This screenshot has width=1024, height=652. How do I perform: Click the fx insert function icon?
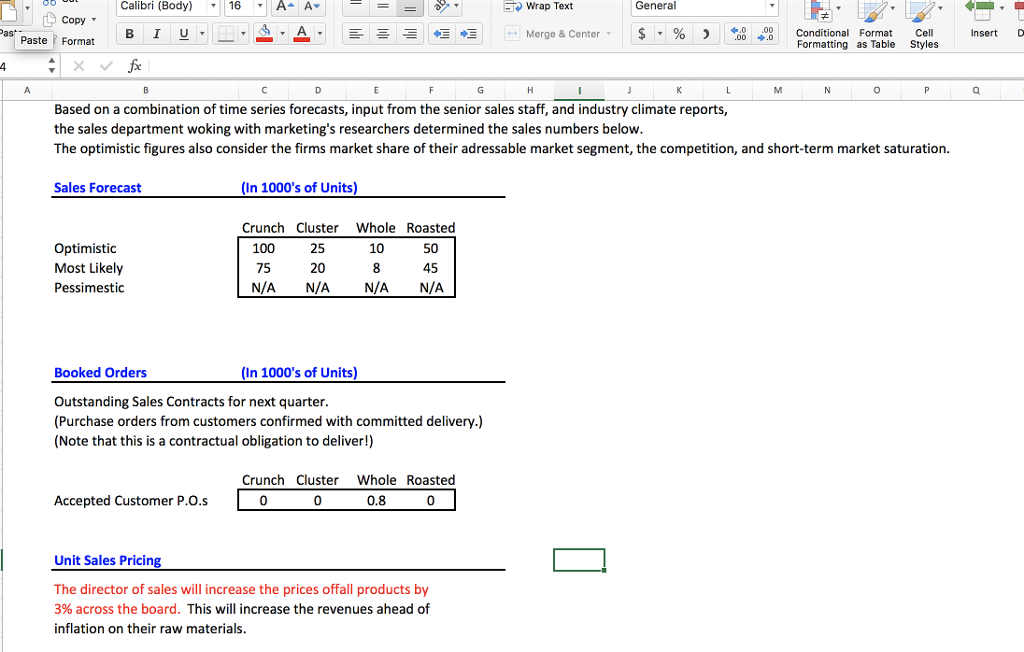click(x=135, y=66)
